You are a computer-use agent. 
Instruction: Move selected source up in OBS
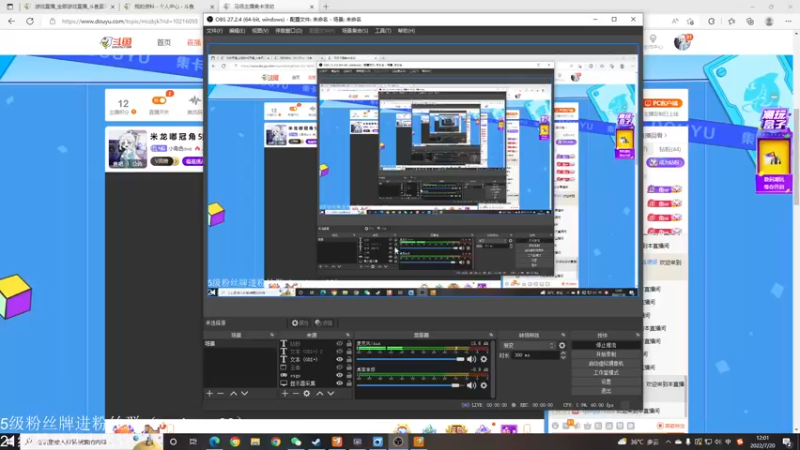pos(319,393)
